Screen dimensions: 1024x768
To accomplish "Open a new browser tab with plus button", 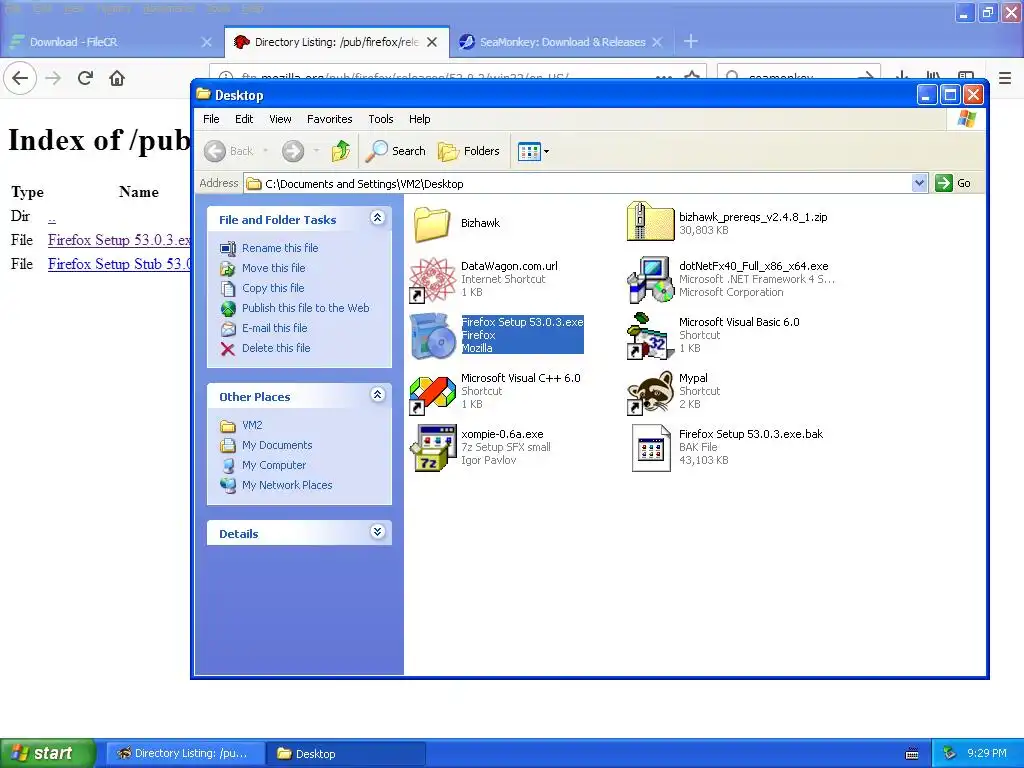I will point(690,42).
